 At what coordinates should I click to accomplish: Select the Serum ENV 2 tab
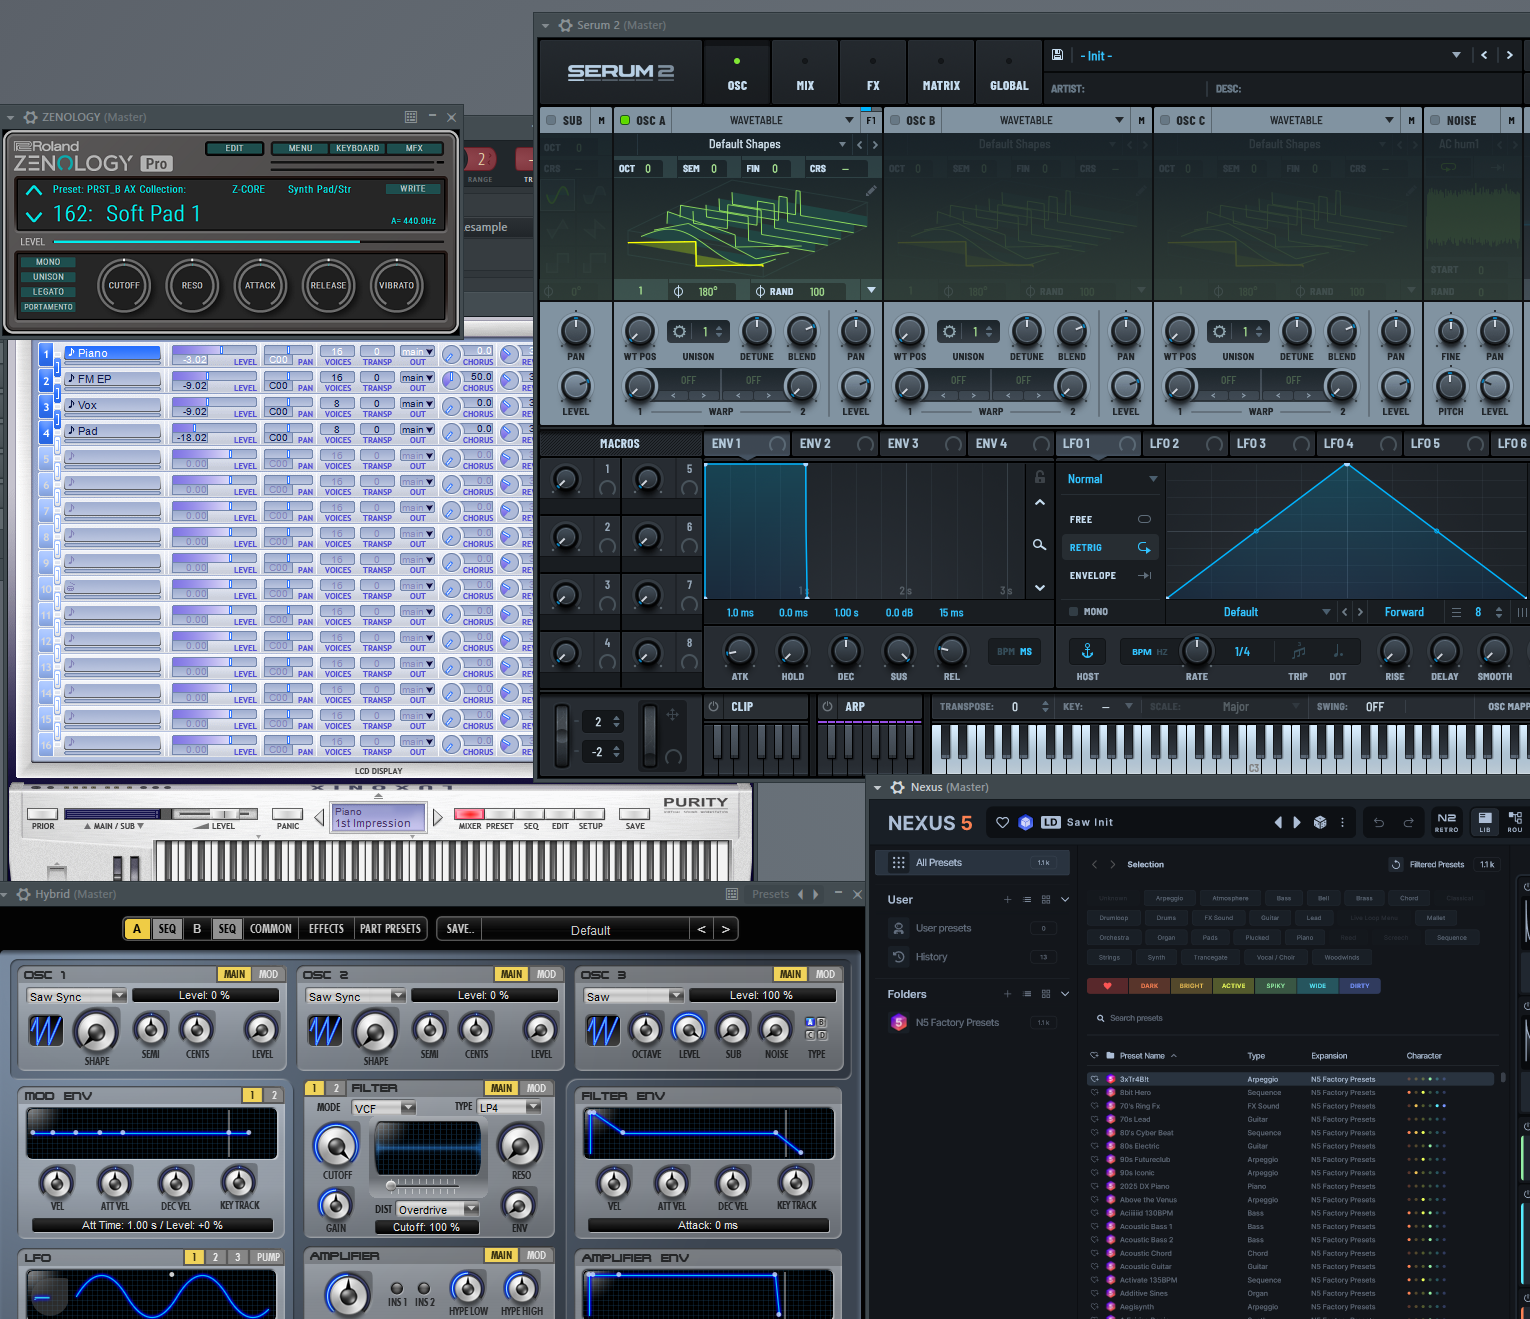[x=834, y=443]
